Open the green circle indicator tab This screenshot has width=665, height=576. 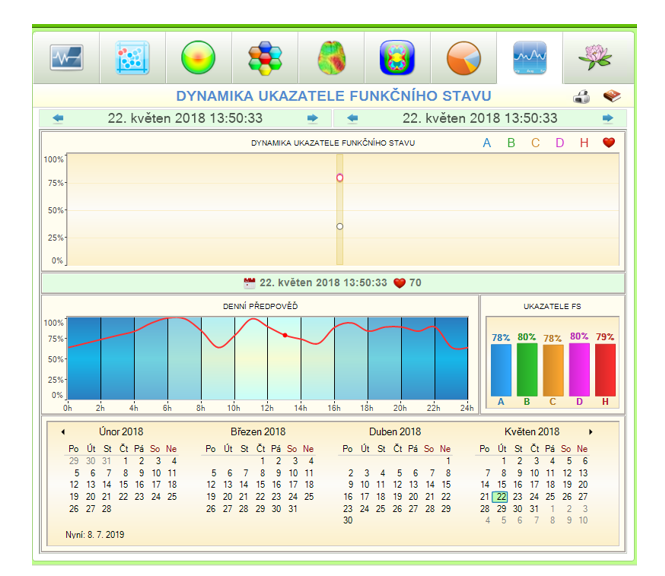pos(198,57)
